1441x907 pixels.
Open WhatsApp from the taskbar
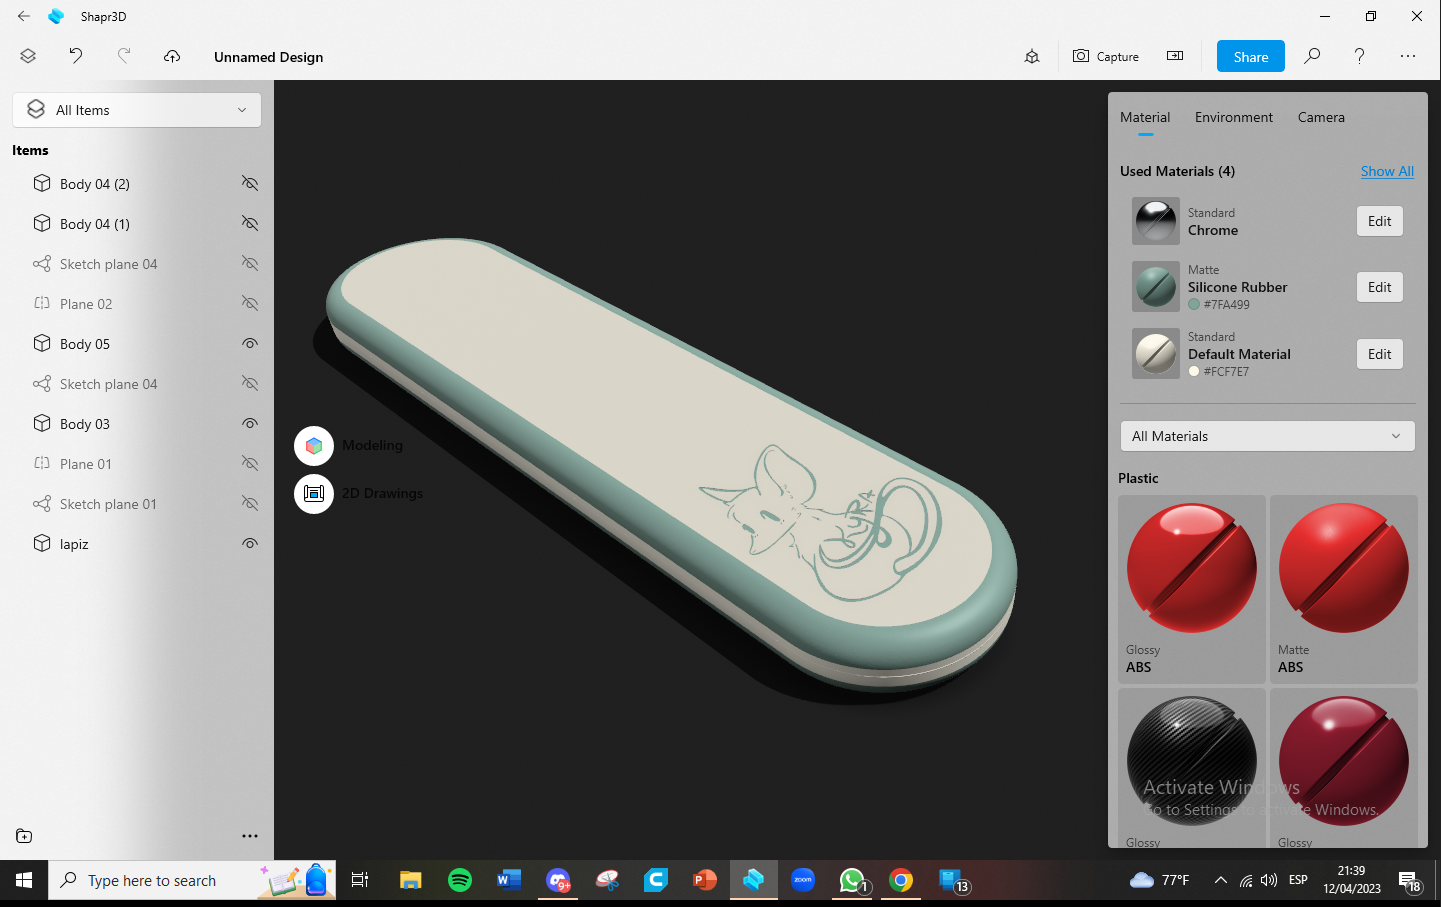[852, 880]
